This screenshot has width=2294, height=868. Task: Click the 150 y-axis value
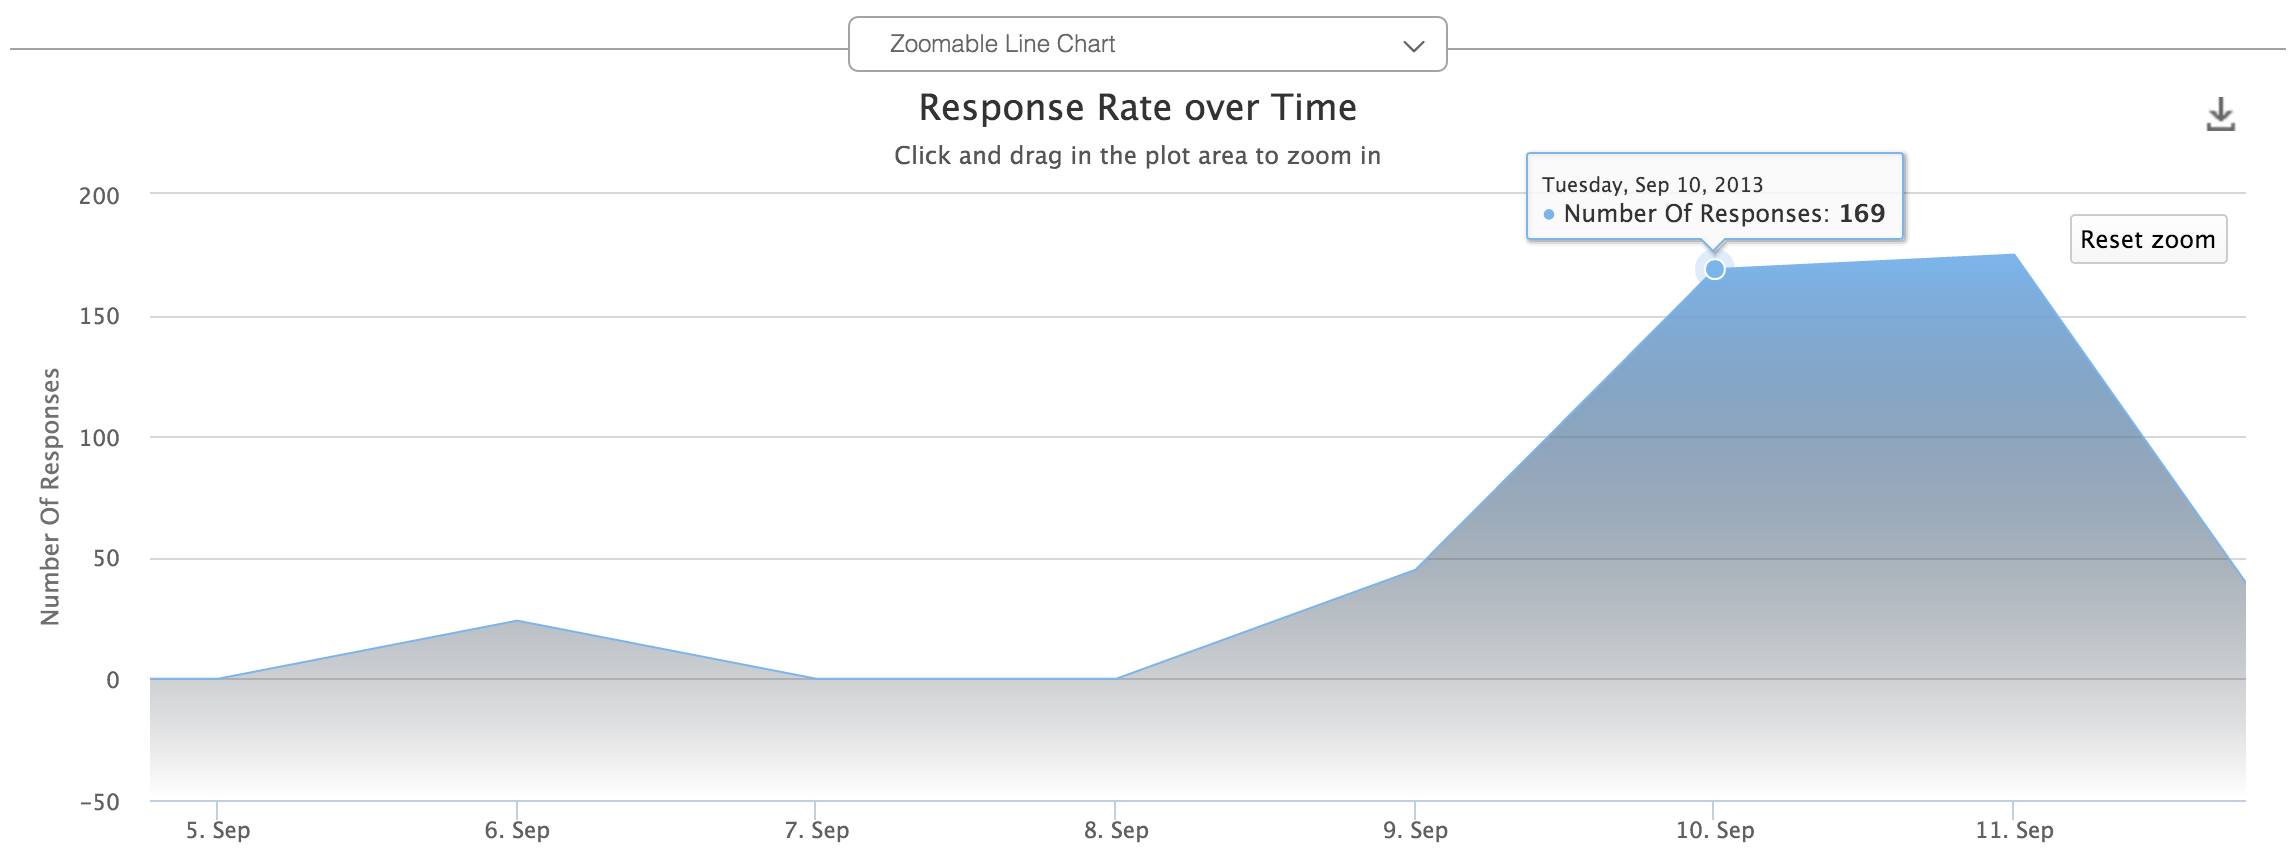tap(99, 317)
